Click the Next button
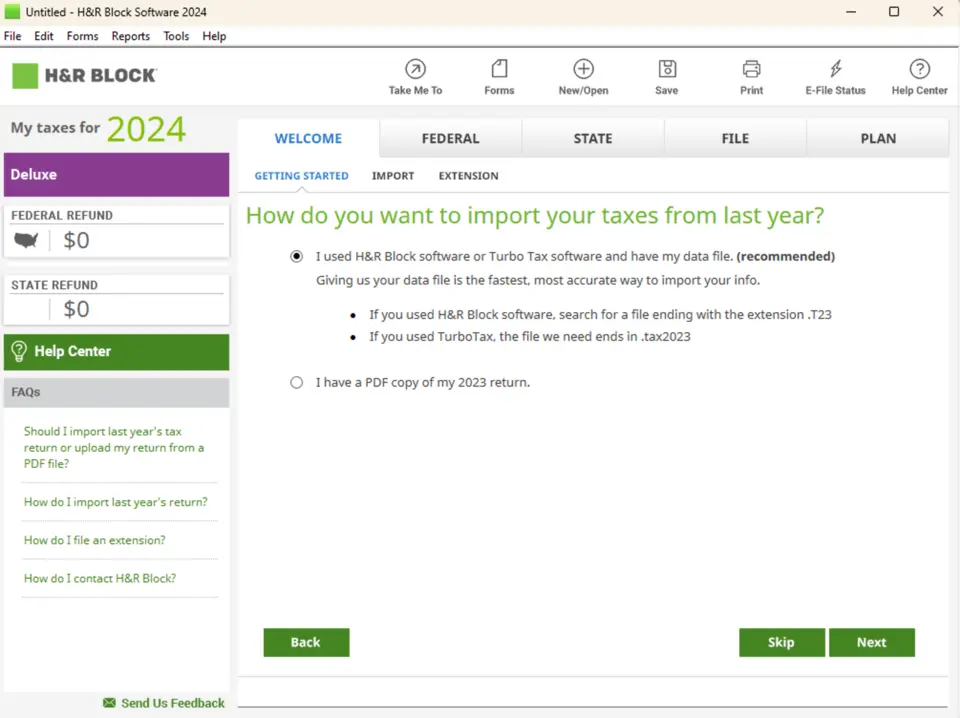This screenshot has height=718, width=960. point(872,642)
